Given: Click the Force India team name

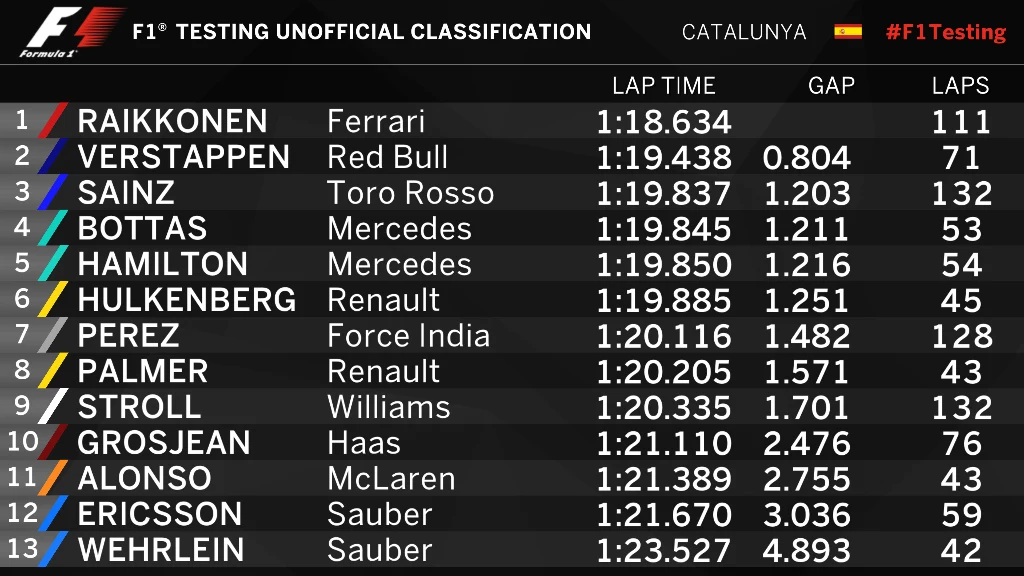Looking at the screenshot, I should tap(408, 336).
